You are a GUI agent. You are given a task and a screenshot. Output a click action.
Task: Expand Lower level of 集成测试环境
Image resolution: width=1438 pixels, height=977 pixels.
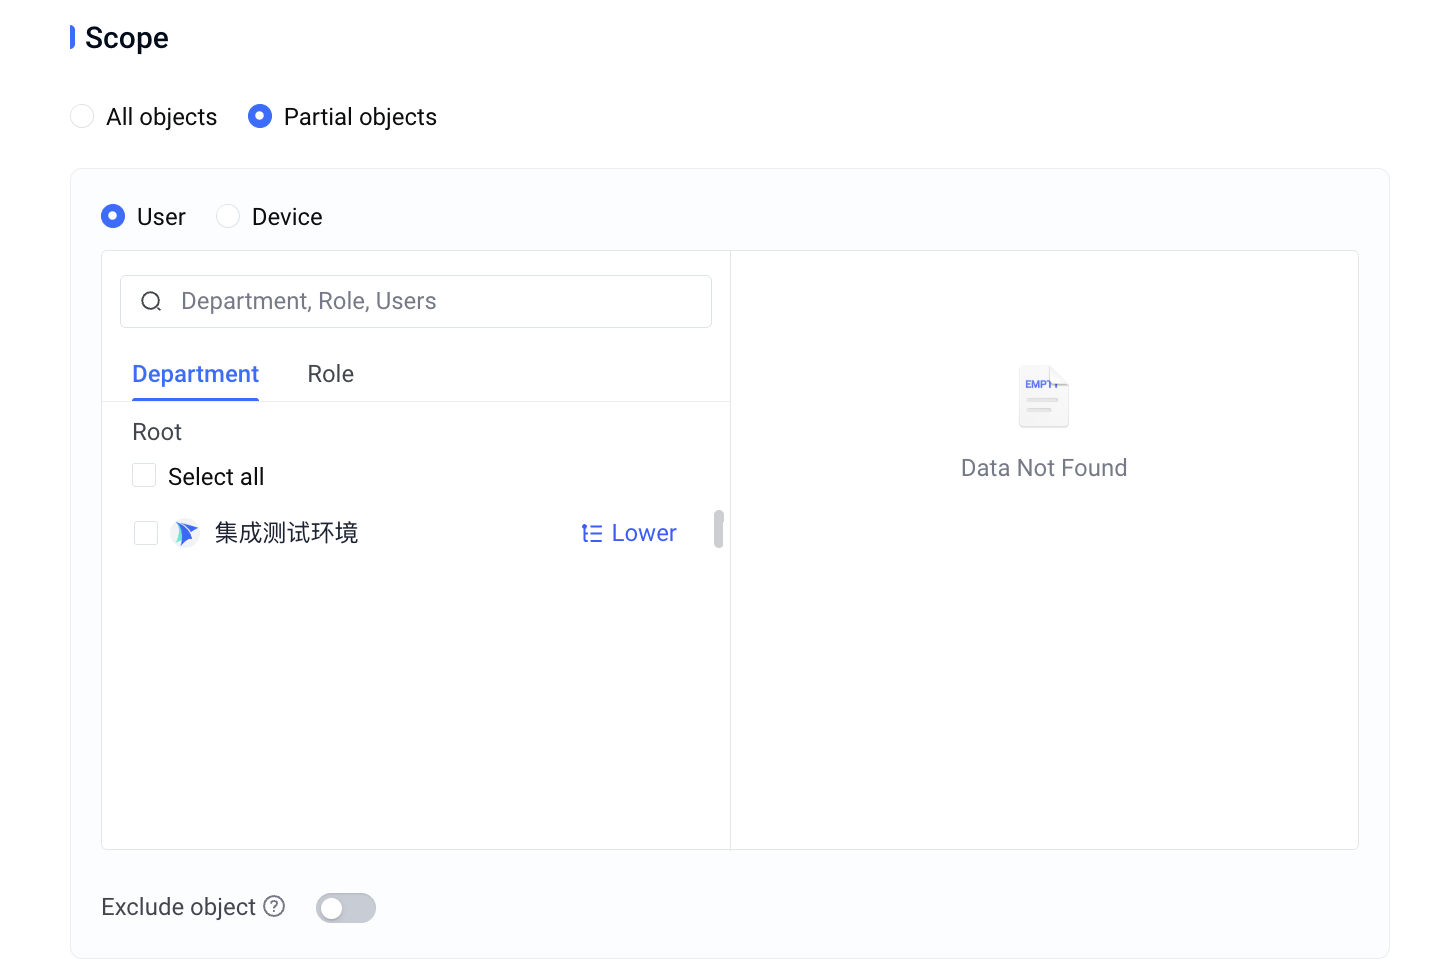coord(629,533)
